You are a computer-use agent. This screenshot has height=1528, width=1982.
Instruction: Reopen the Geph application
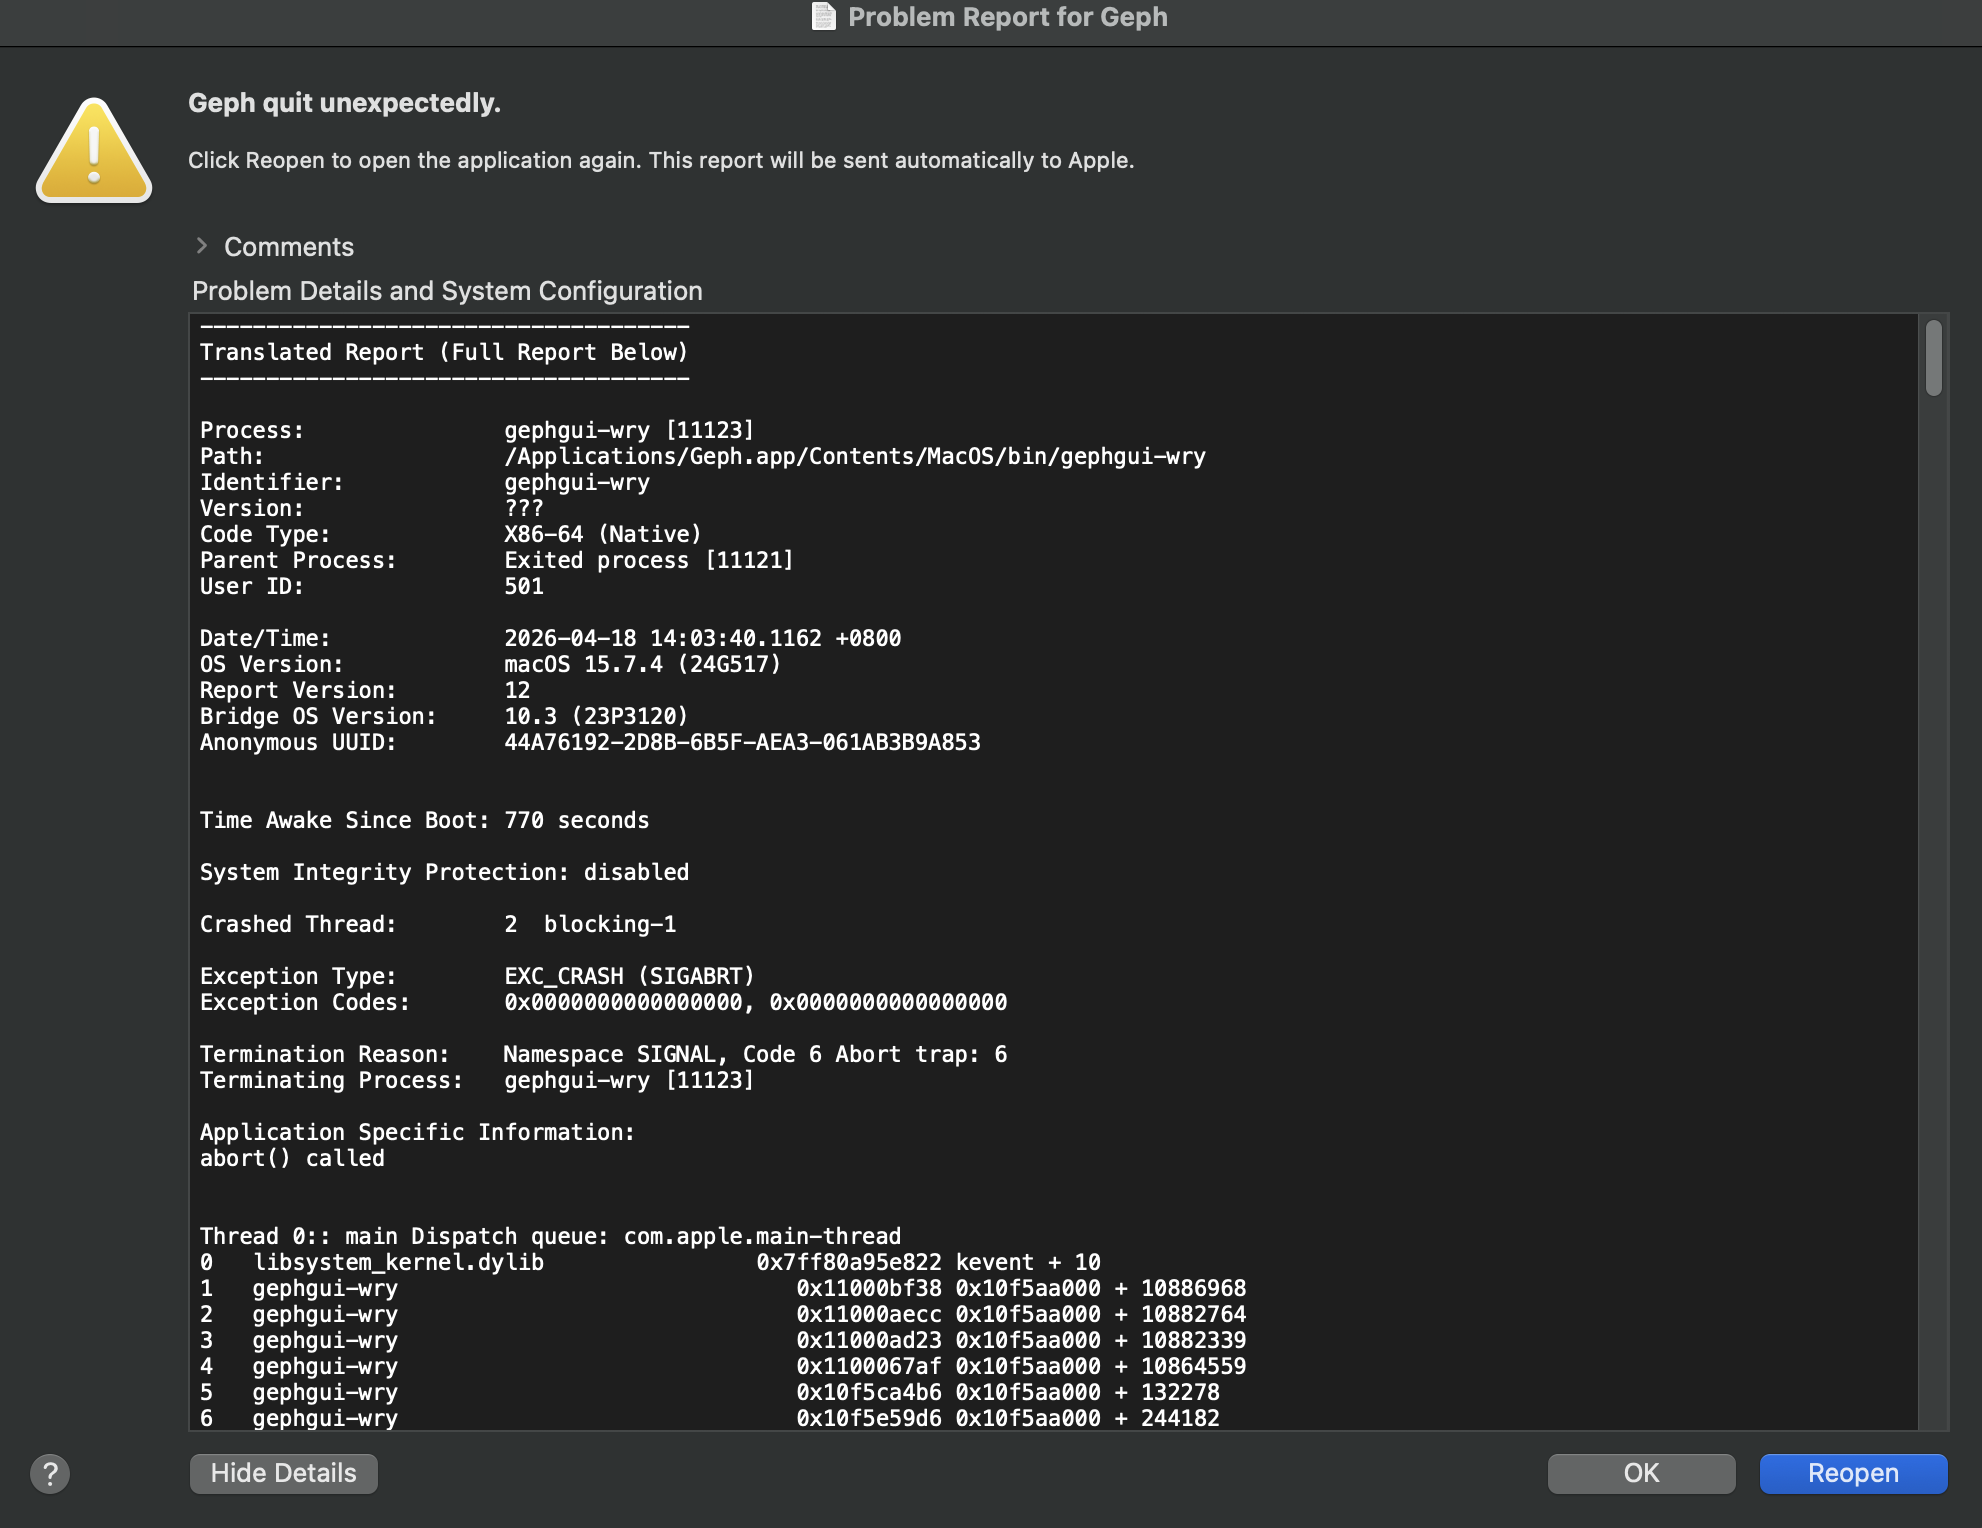pos(1852,1473)
